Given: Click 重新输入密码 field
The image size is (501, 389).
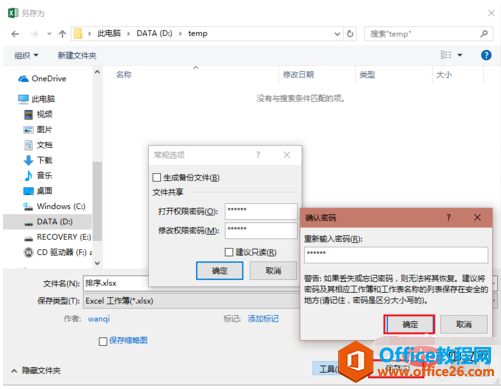Looking at the screenshot, I should [396, 255].
